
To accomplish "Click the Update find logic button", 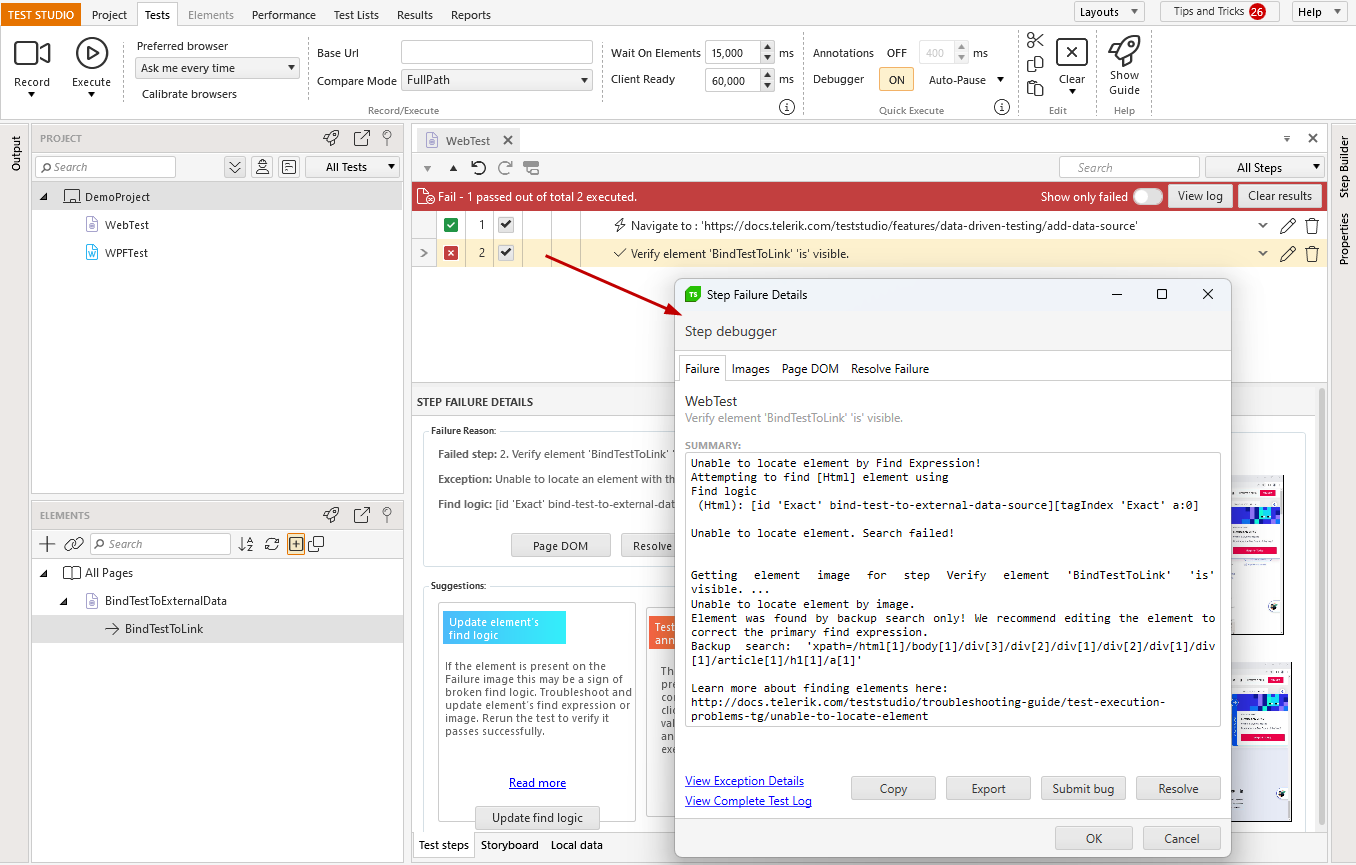I will 537,818.
